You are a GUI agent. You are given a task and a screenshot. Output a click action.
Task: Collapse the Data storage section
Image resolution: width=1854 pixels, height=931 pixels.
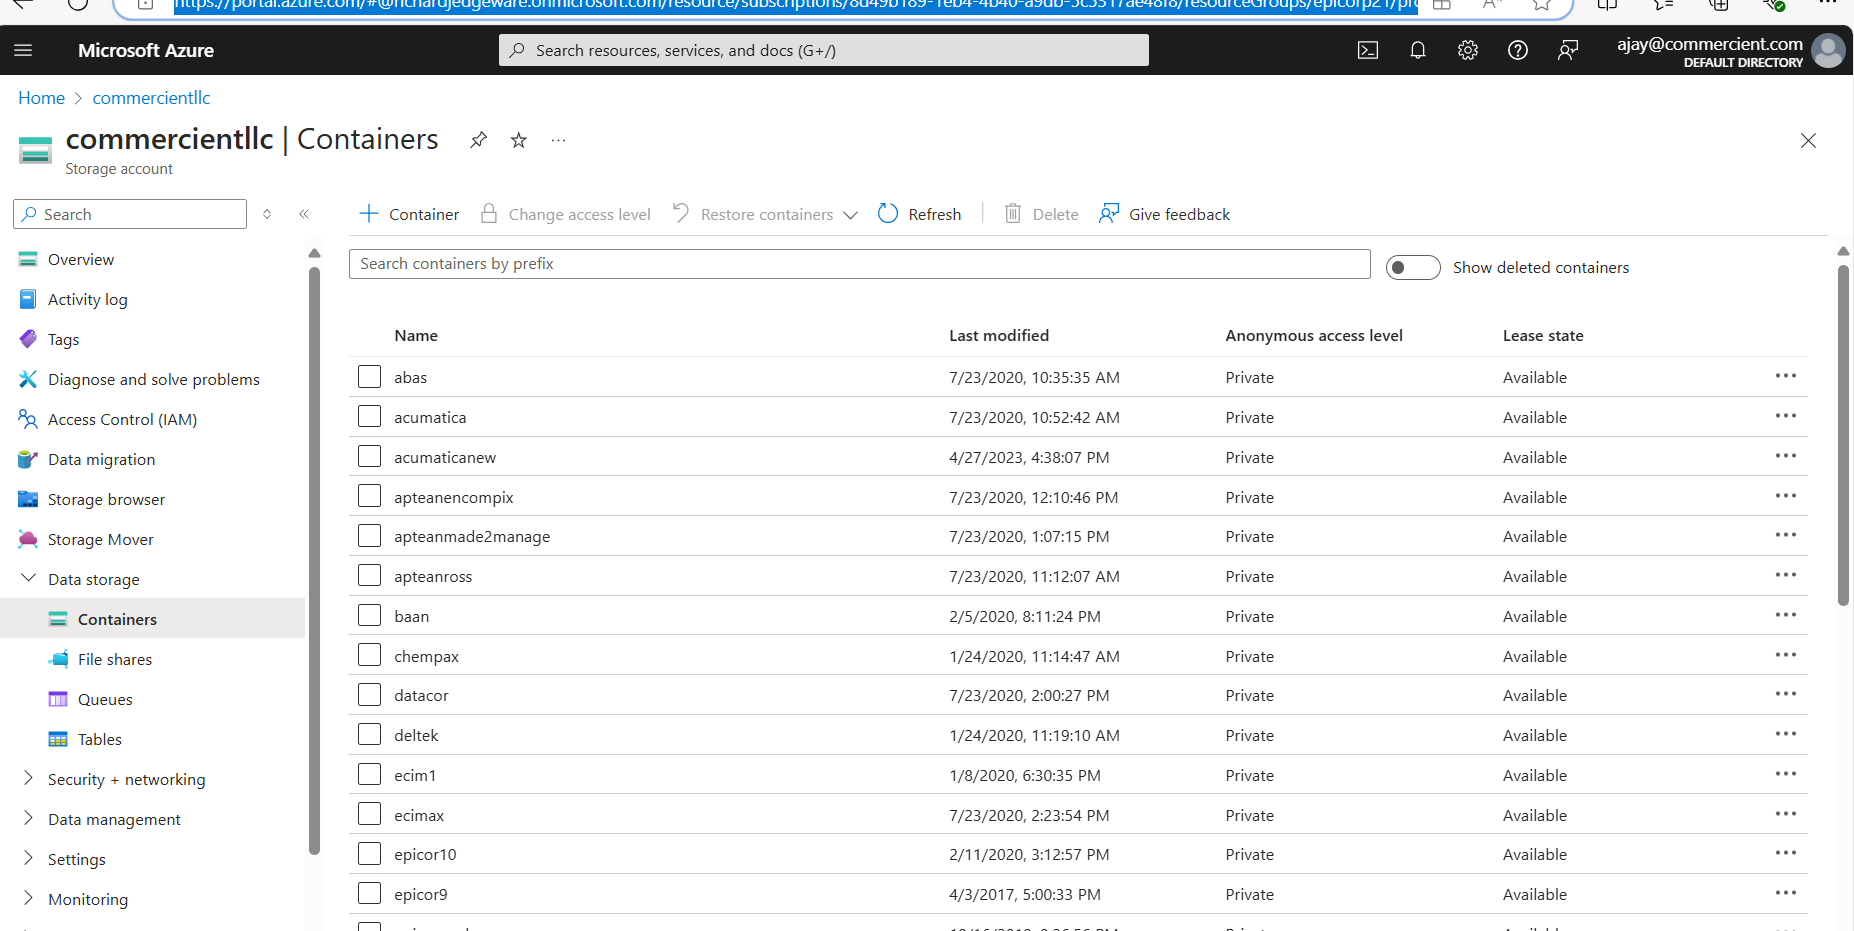click(x=28, y=579)
